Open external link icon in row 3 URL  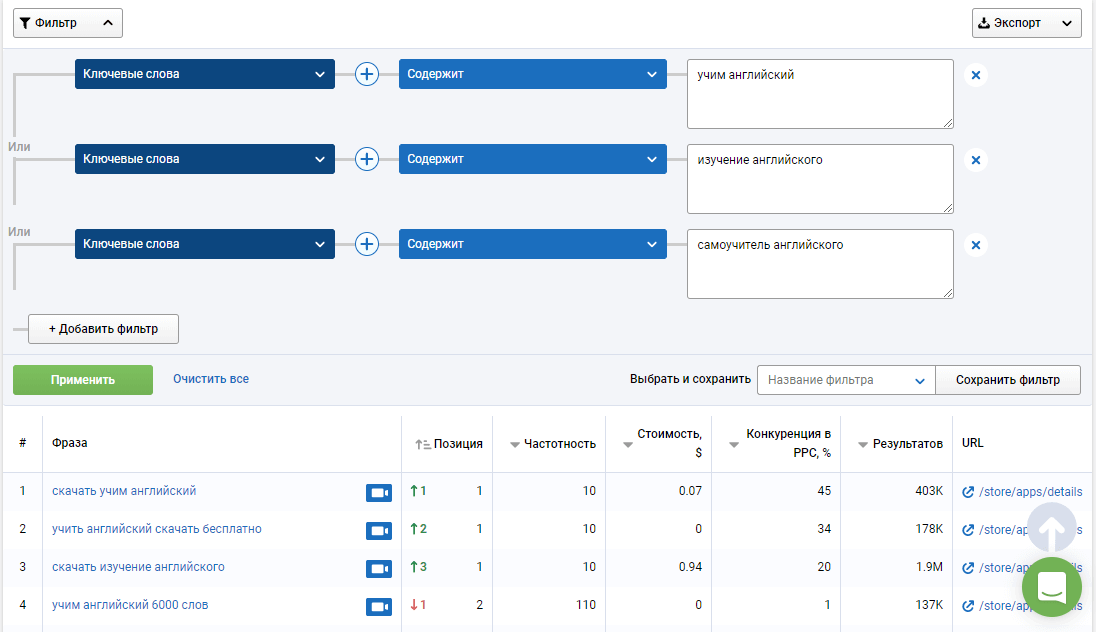click(x=968, y=568)
